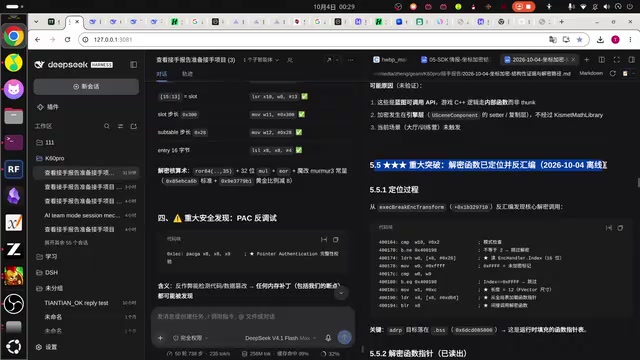This screenshot has height=360, width=640.
Task: Expand the 111 workspace folder
Action: [45, 142]
